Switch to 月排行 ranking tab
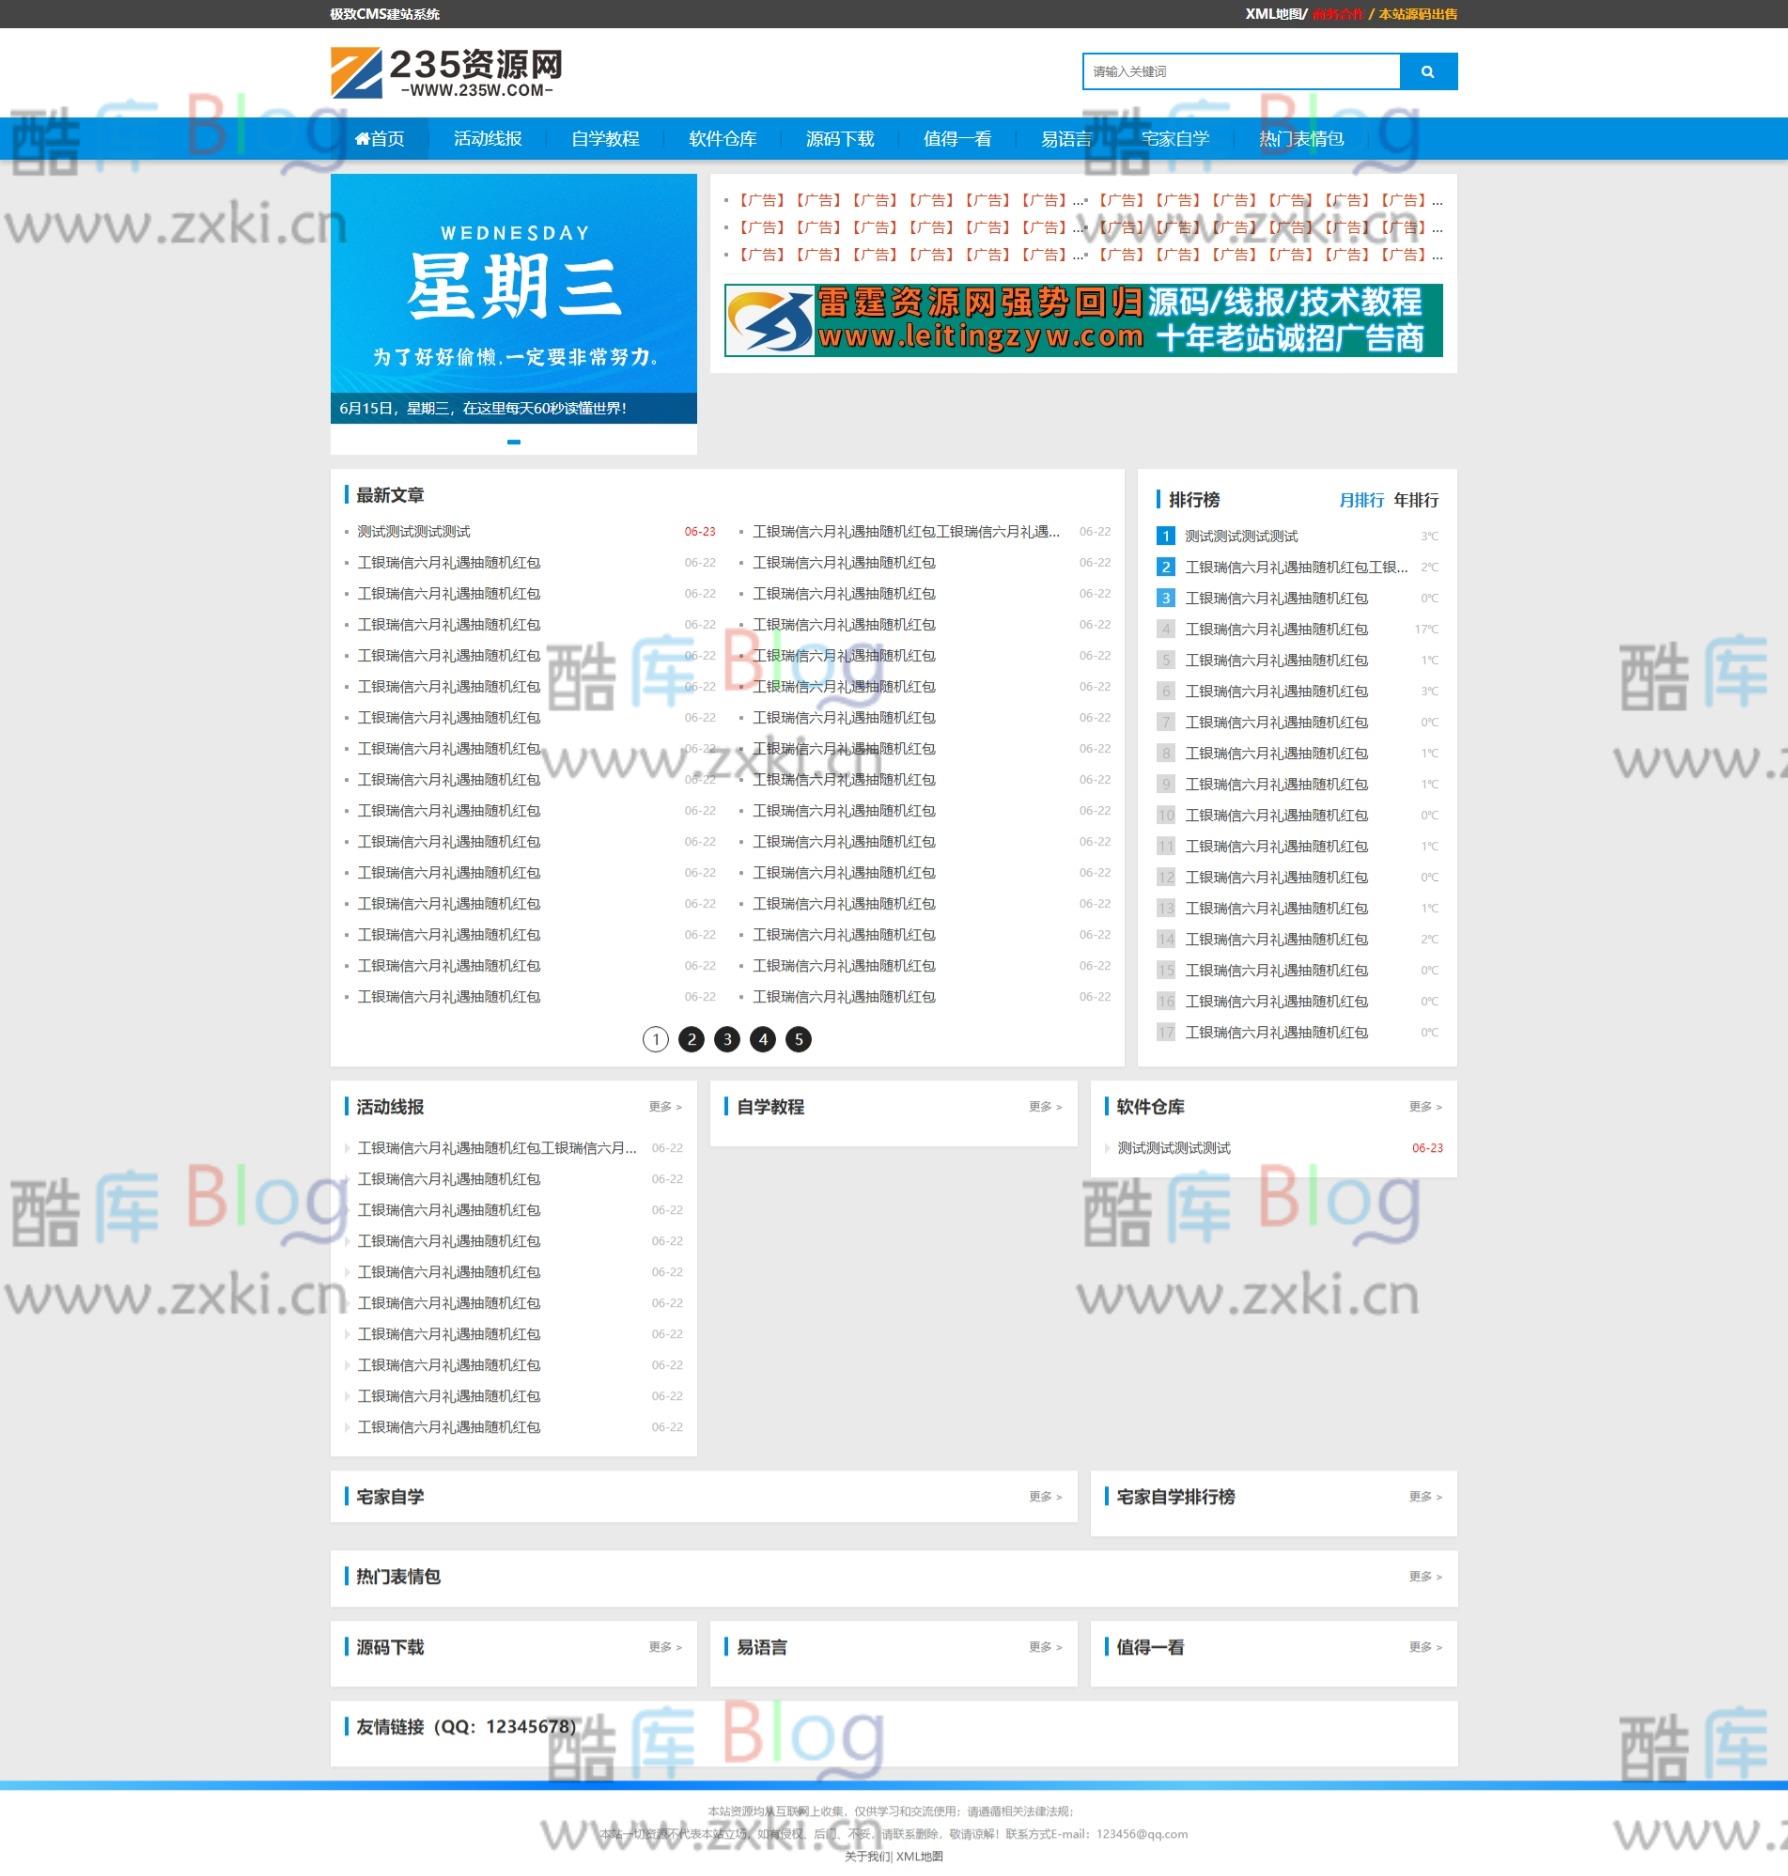Image resolution: width=1788 pixels, height=1876 pixels. [x=1362, y=500]
